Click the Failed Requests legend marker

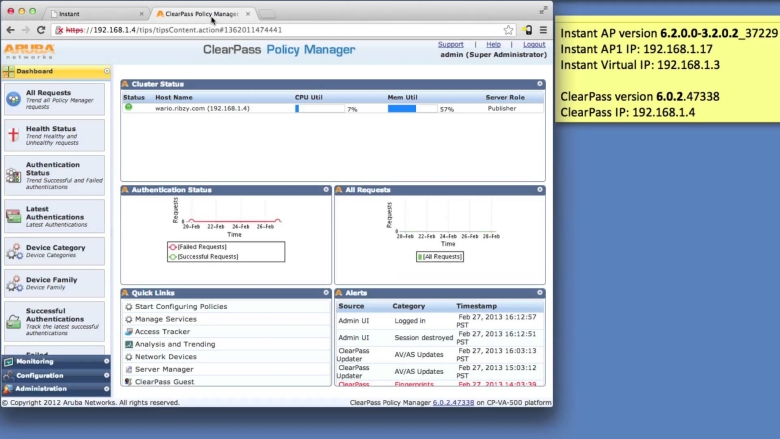(x=173, y=247)
